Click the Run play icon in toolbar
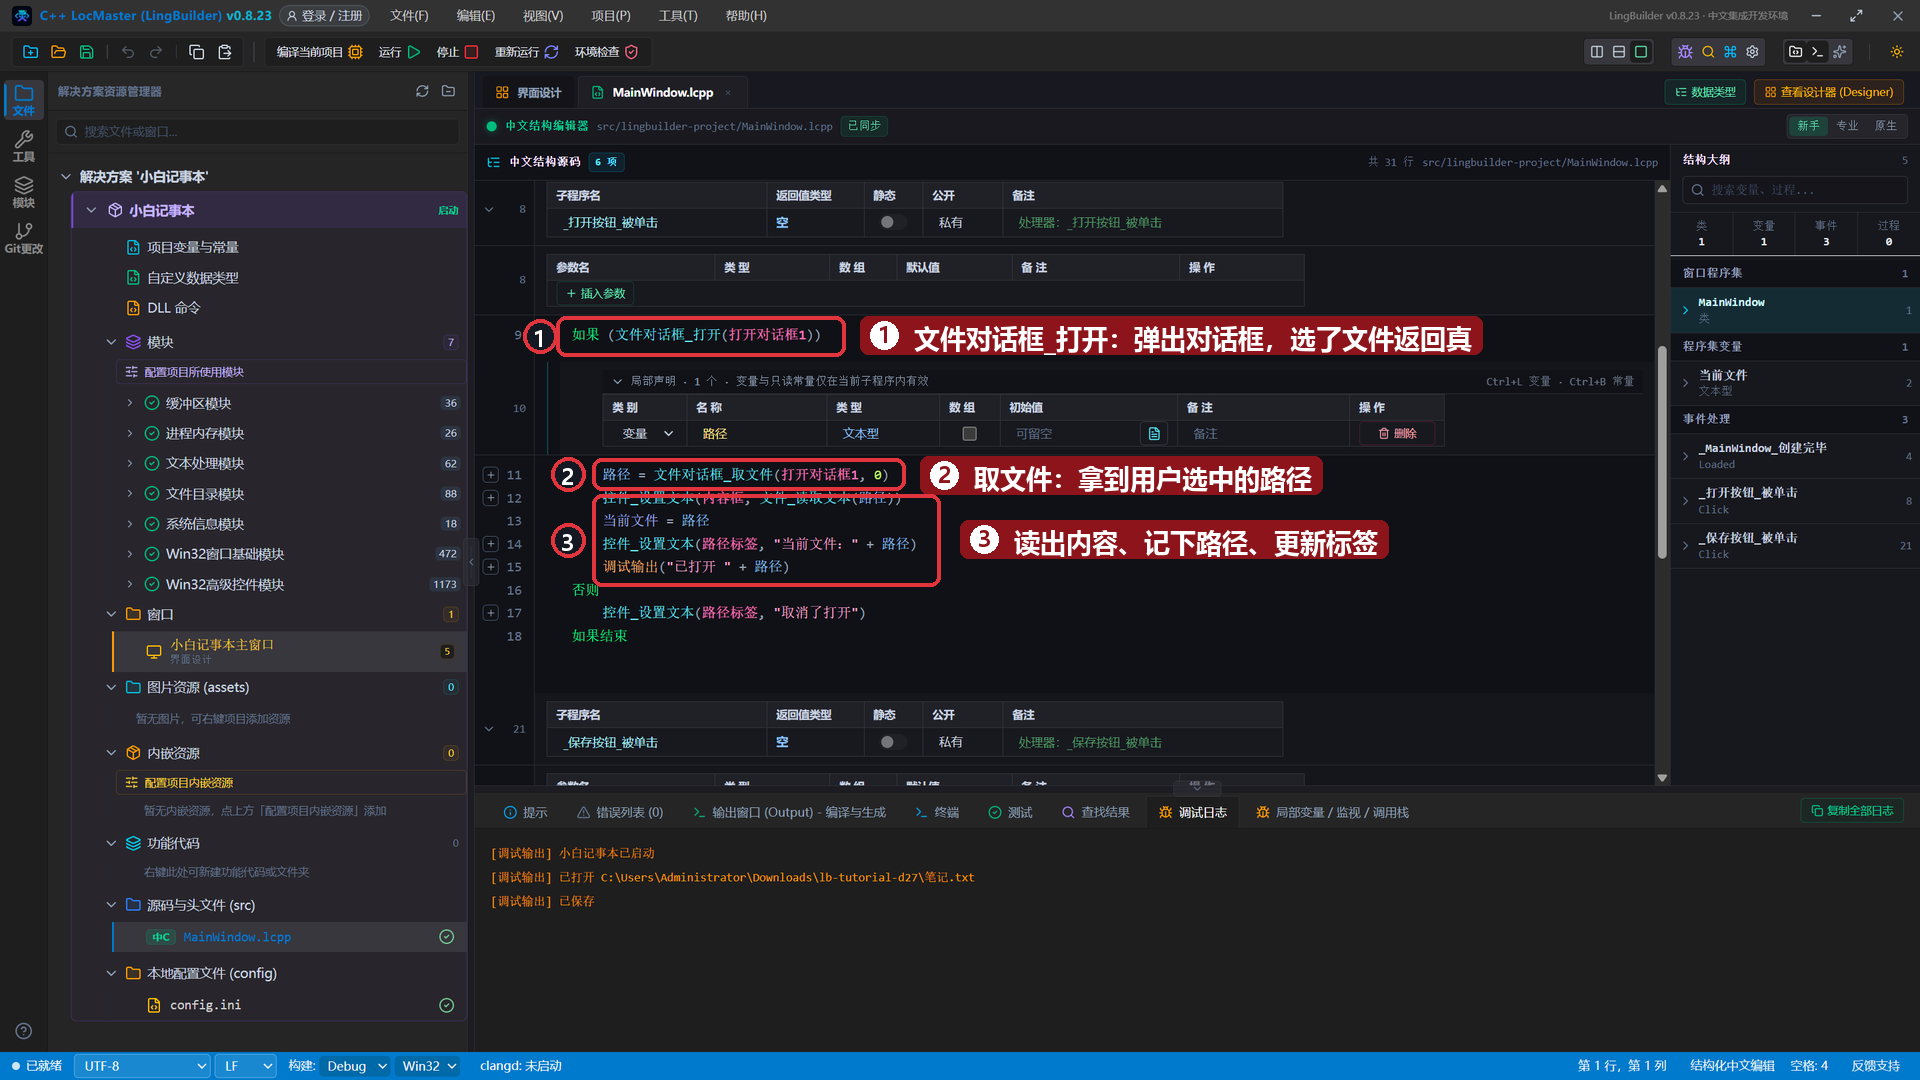This screenshot has width=1920, height=1080. point(414,52)
